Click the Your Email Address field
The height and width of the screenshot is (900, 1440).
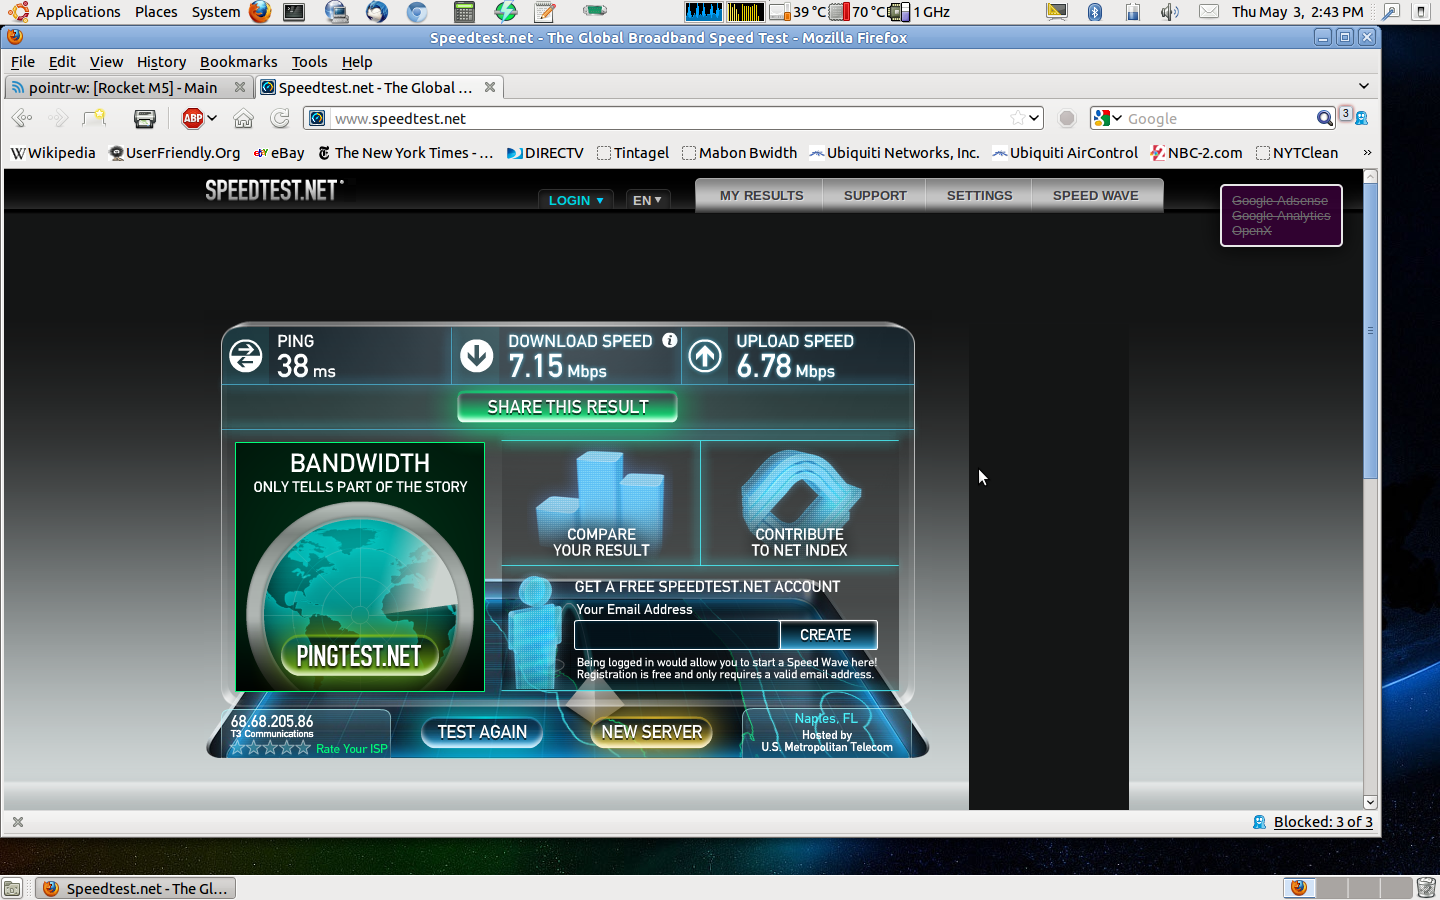676,635
